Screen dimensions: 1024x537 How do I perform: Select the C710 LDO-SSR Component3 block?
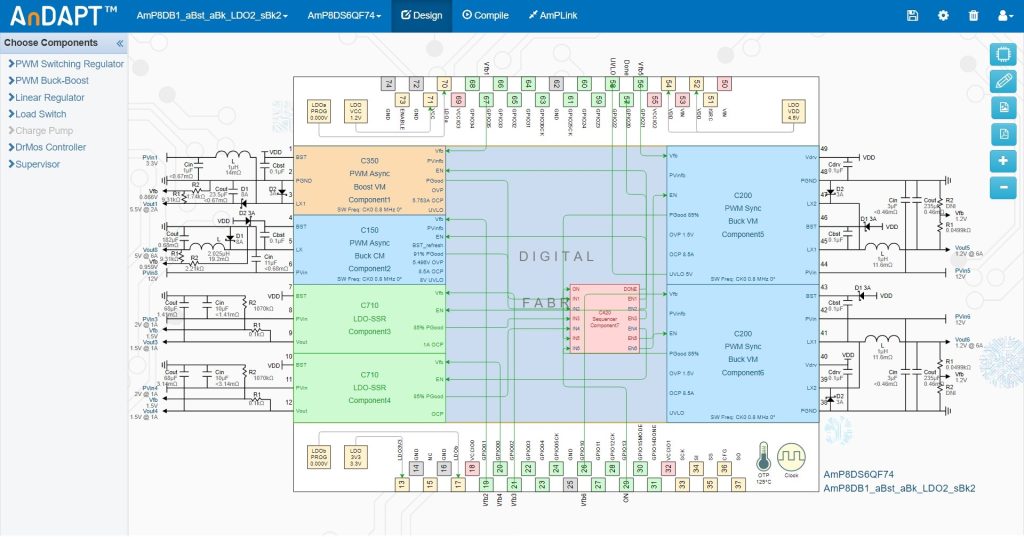click(370, 319)
